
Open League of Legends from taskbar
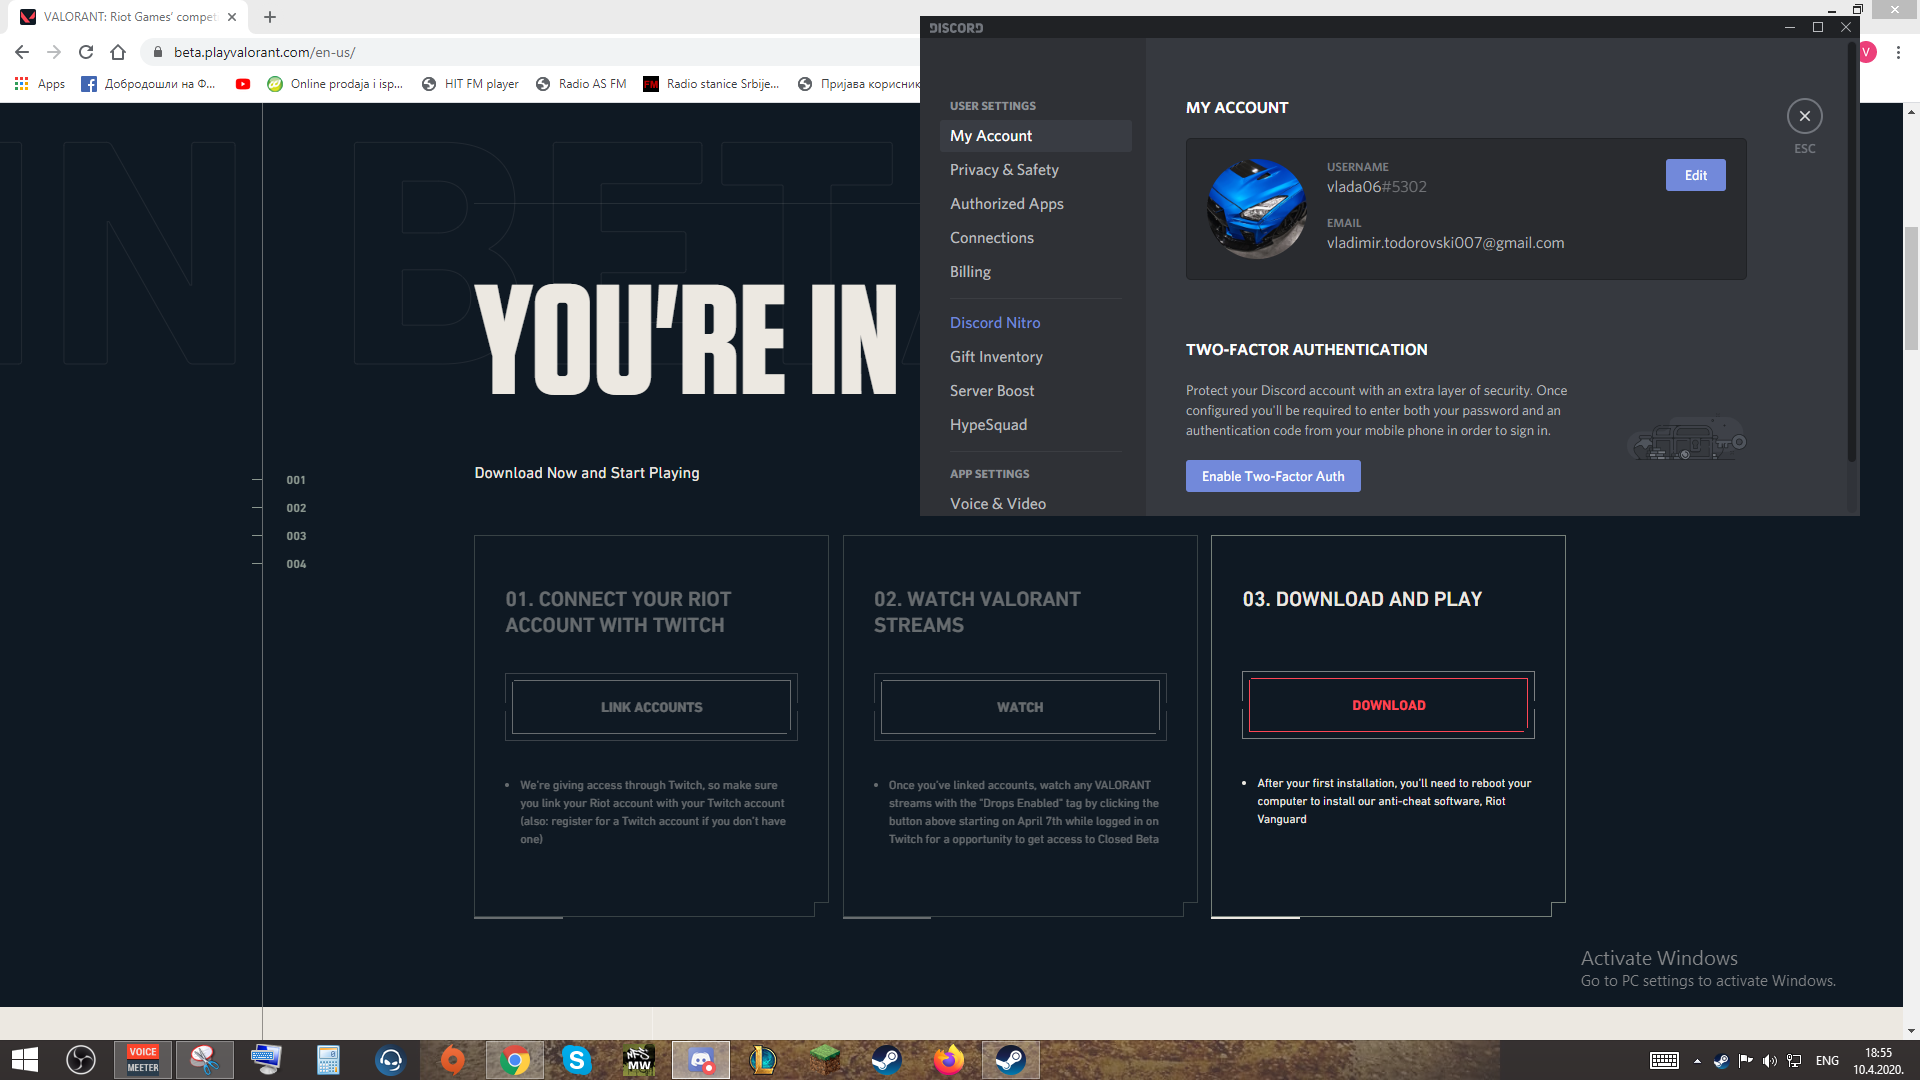[762, 1060]
